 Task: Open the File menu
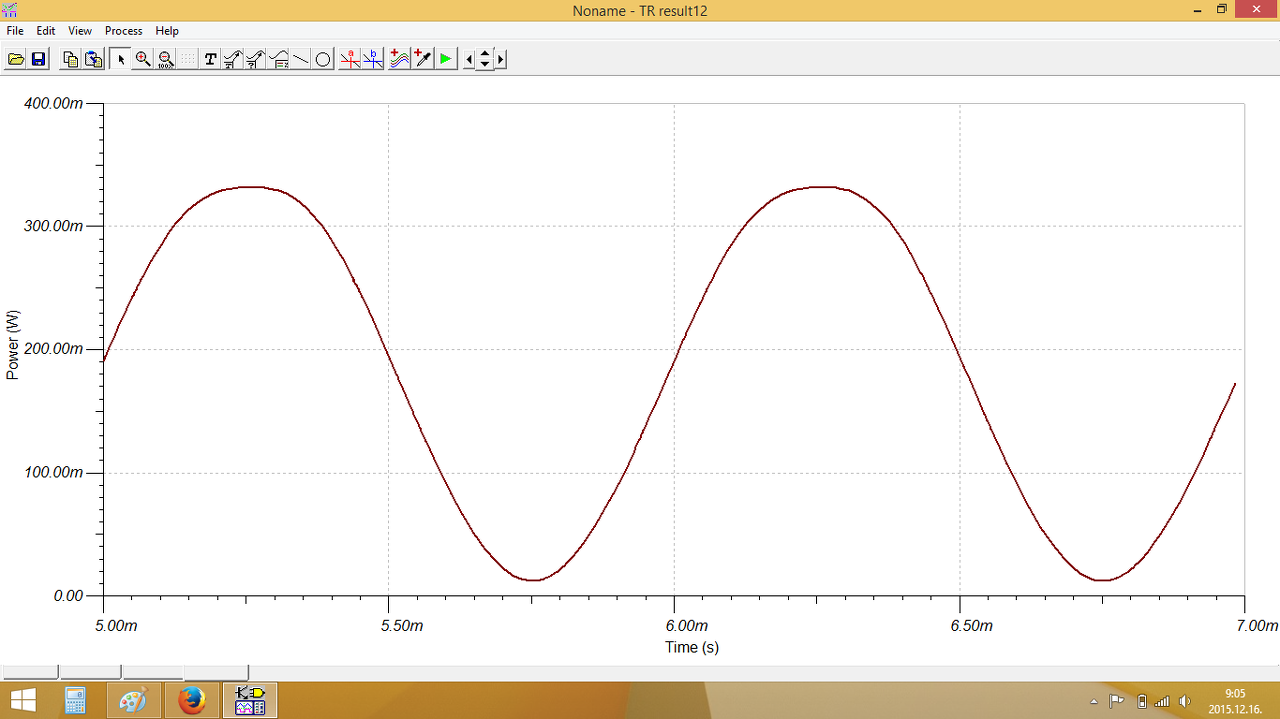[x=15, y=31]
